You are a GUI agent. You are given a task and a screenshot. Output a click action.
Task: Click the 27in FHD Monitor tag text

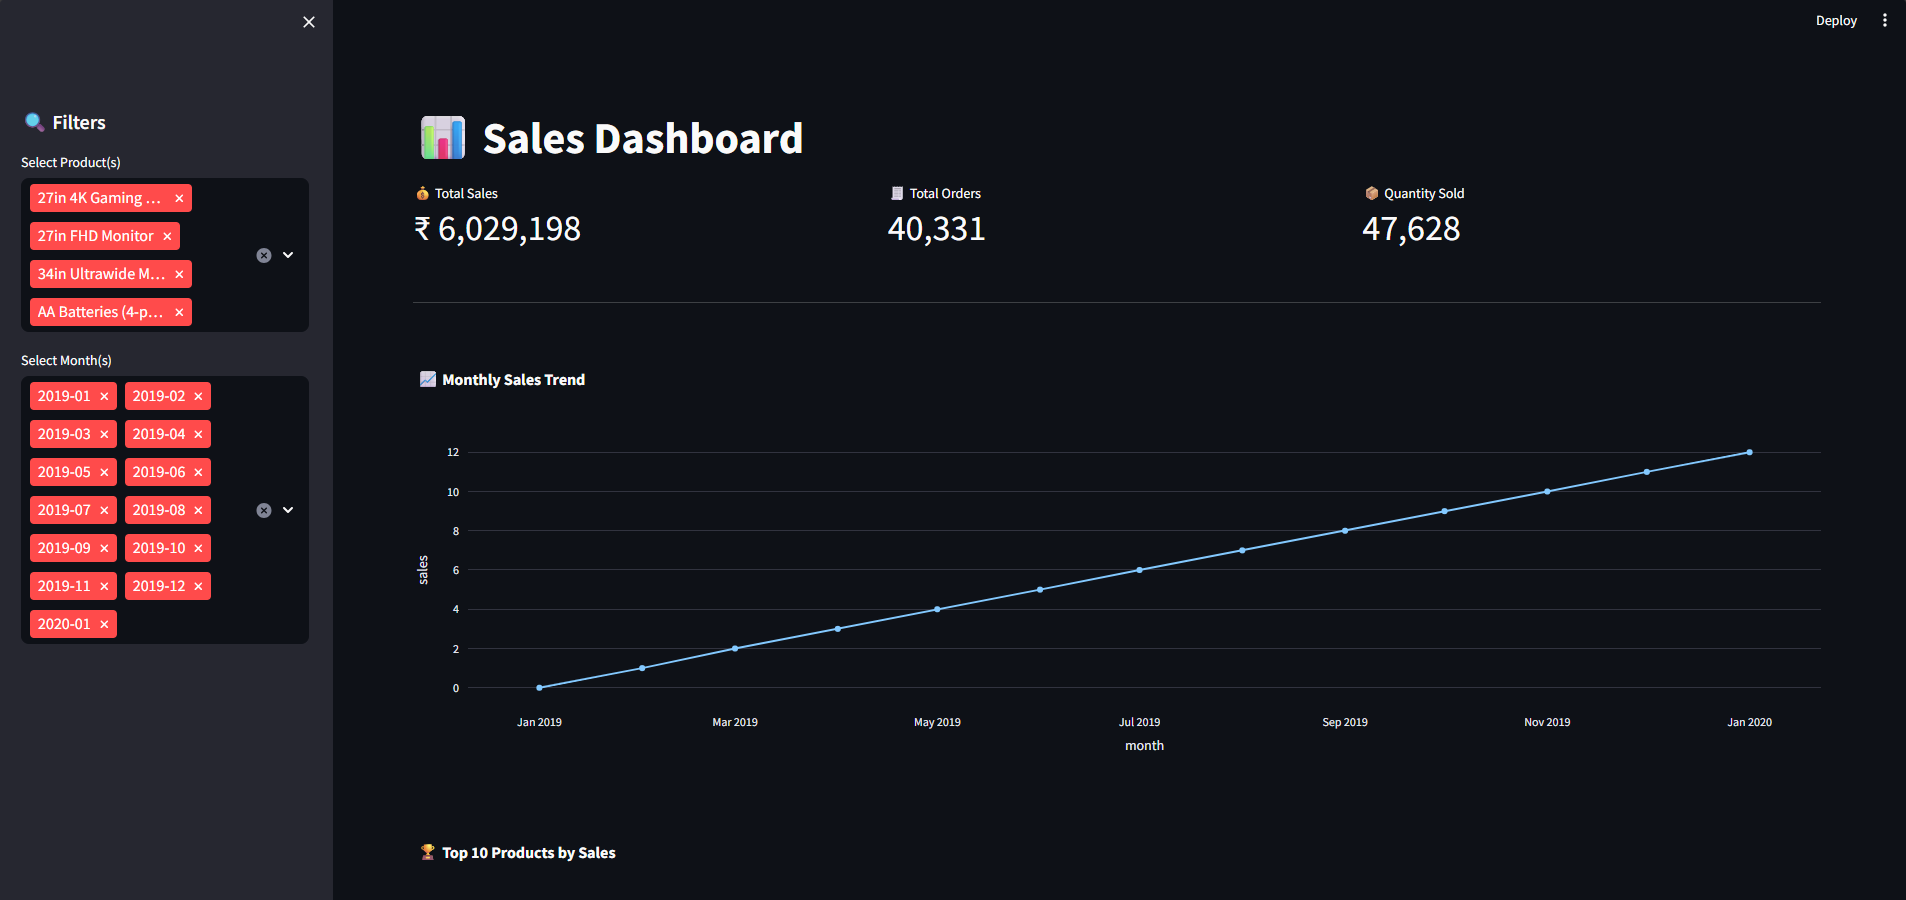[96, 236]
